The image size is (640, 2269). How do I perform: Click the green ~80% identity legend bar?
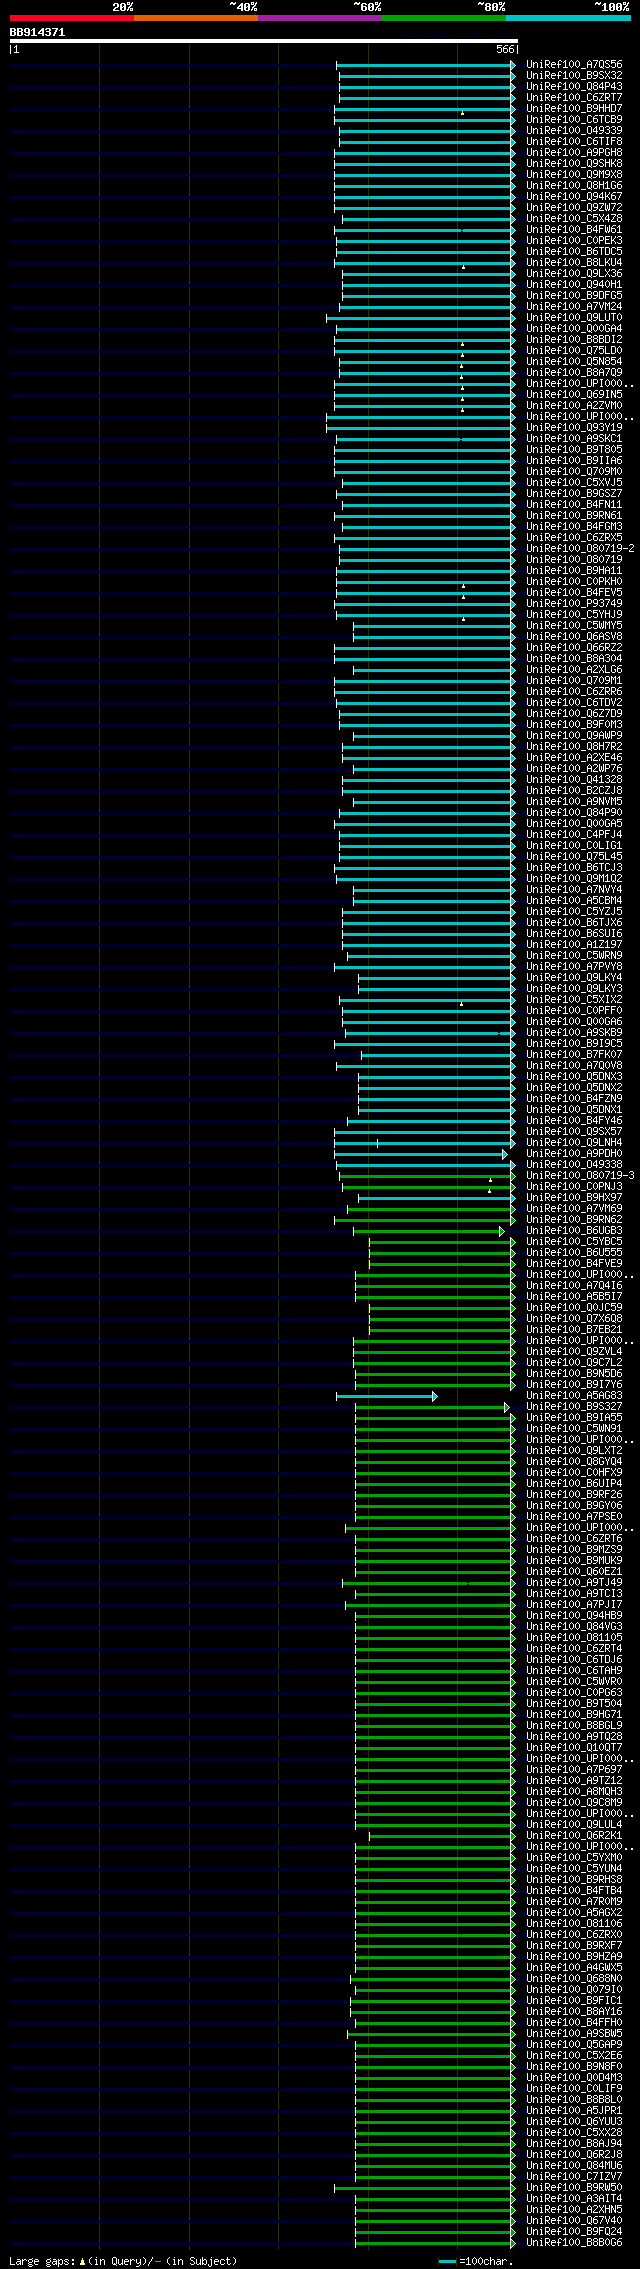click(x=444, y=18)
